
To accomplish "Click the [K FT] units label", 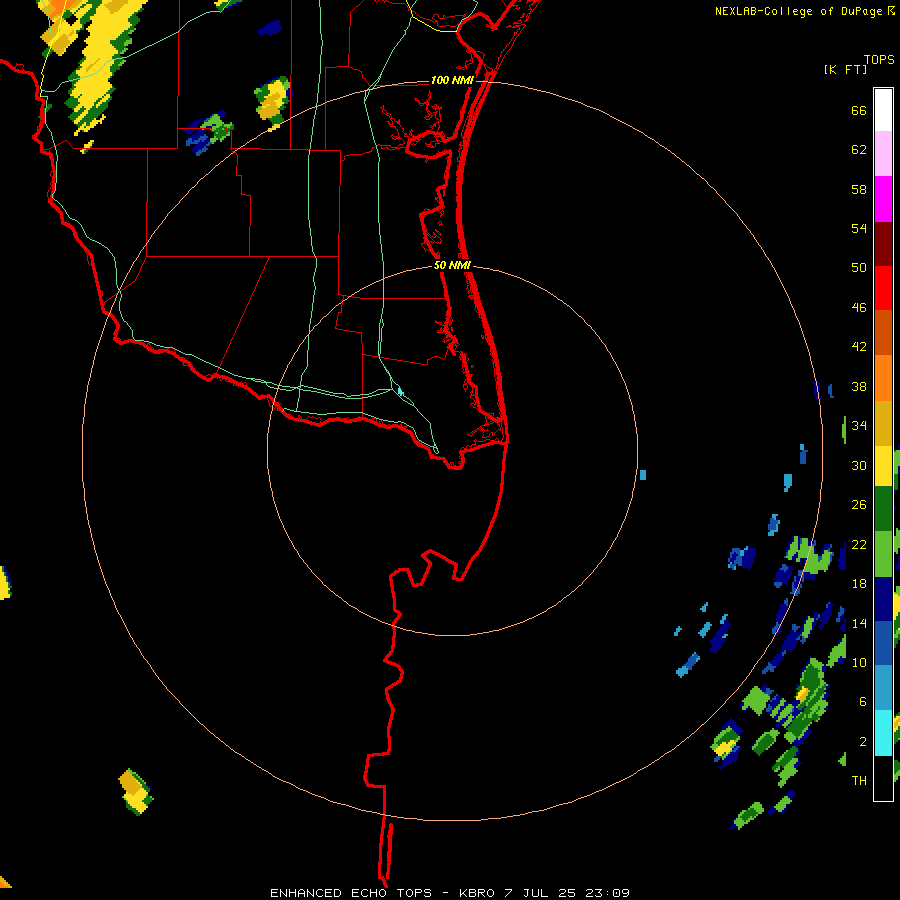I will [x=845, y=69].
